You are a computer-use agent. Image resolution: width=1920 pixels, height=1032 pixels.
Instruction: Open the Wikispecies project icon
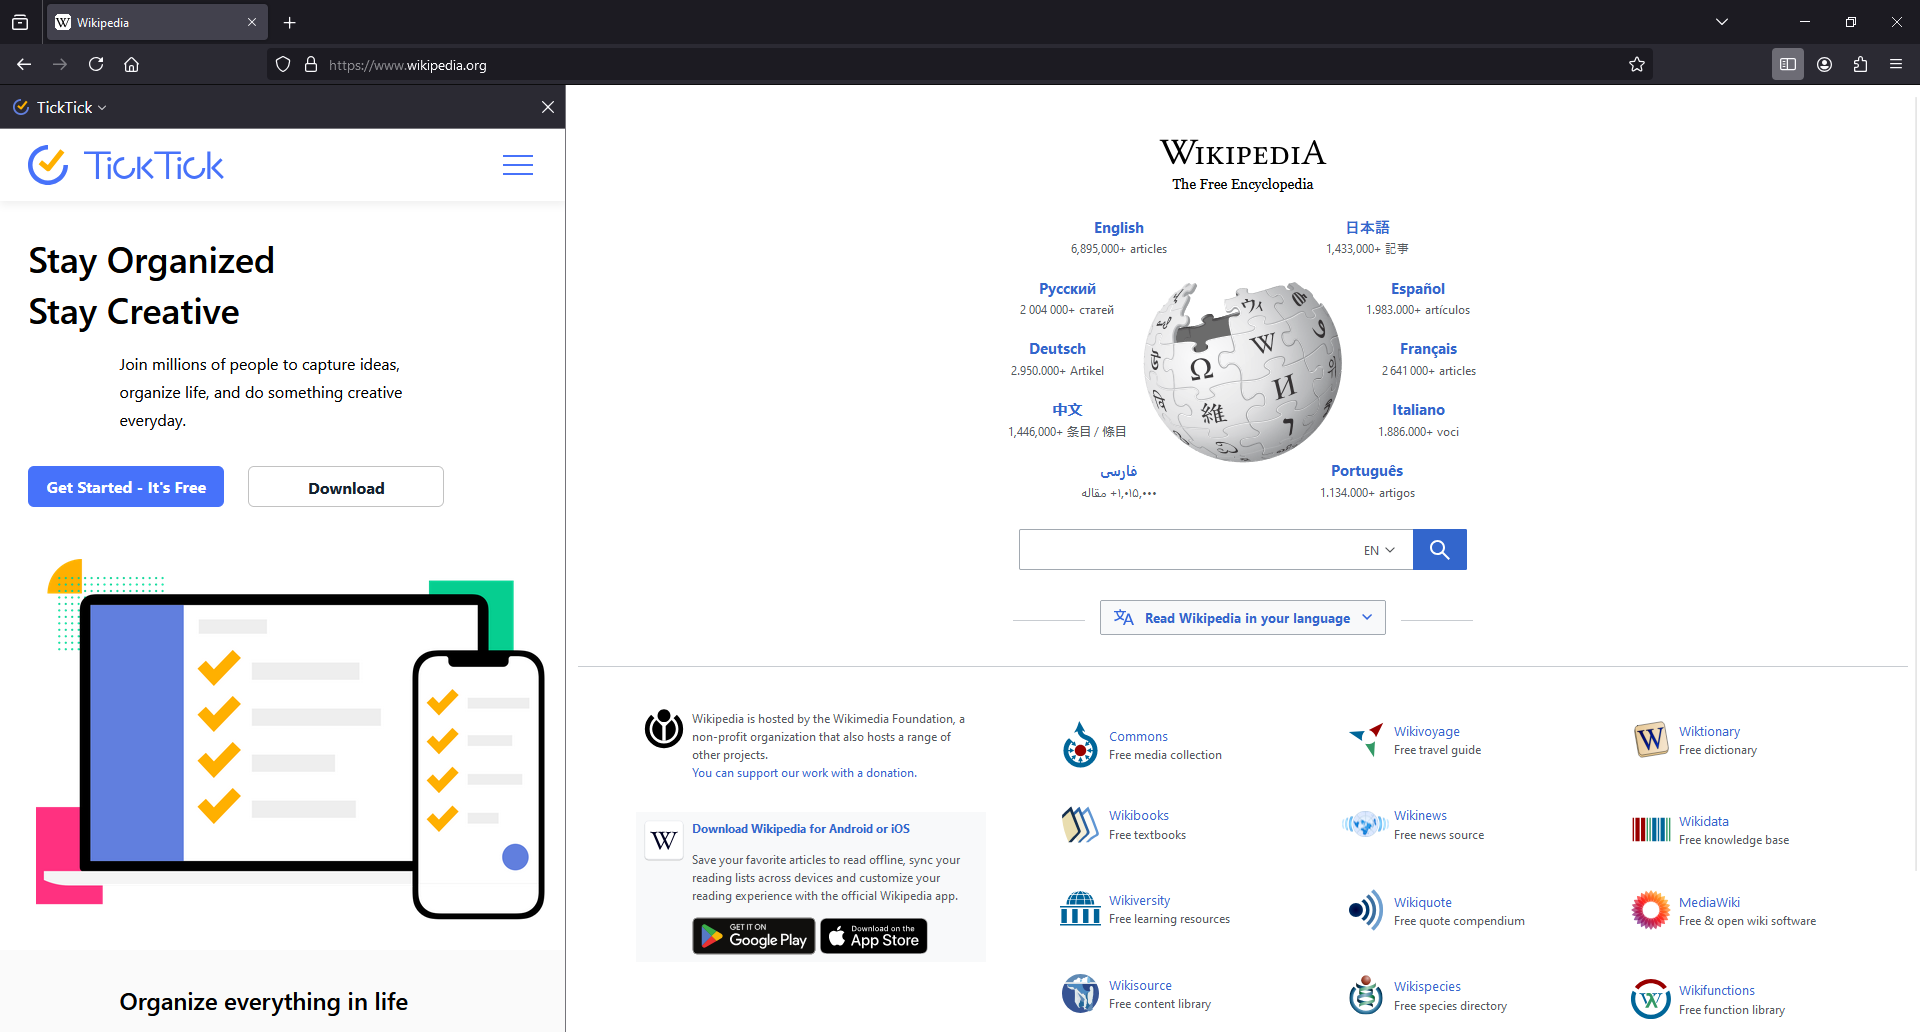[x=1366, y=995]
